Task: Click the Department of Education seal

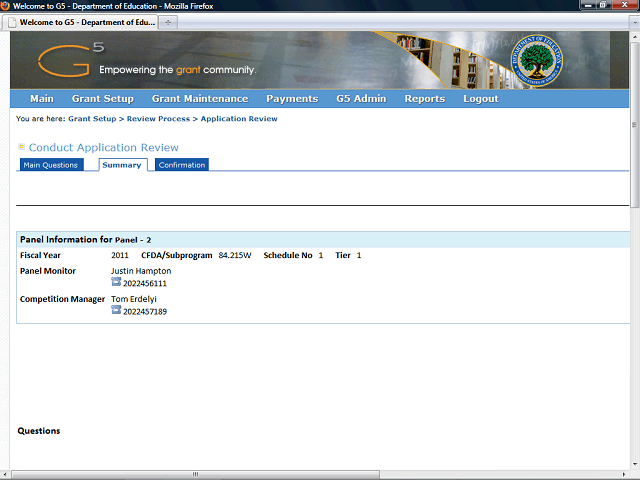Action: click(536, 60)
